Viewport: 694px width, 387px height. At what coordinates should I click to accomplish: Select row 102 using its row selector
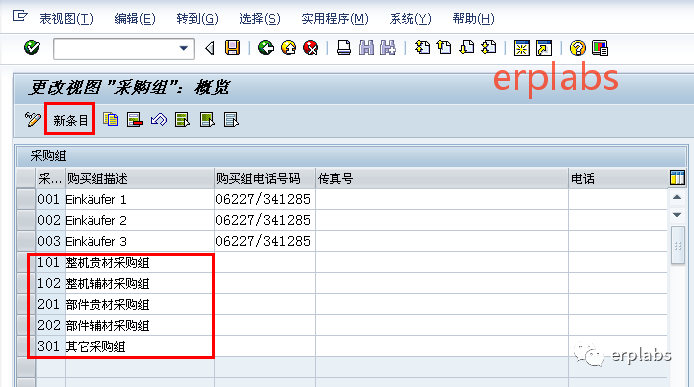[x=26, y=283]
